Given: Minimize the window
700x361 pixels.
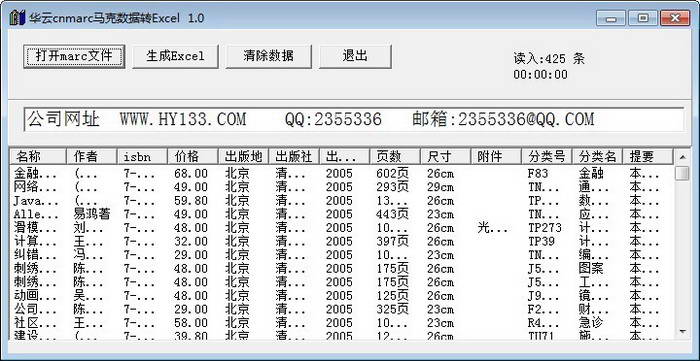Looking at the screenshot, I should [611, 18].
